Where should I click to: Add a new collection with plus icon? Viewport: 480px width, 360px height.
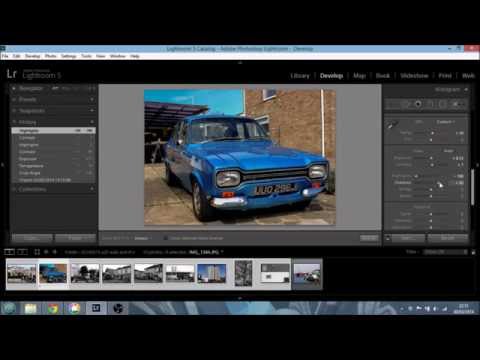pyautogui.click(x=92, y=189)
